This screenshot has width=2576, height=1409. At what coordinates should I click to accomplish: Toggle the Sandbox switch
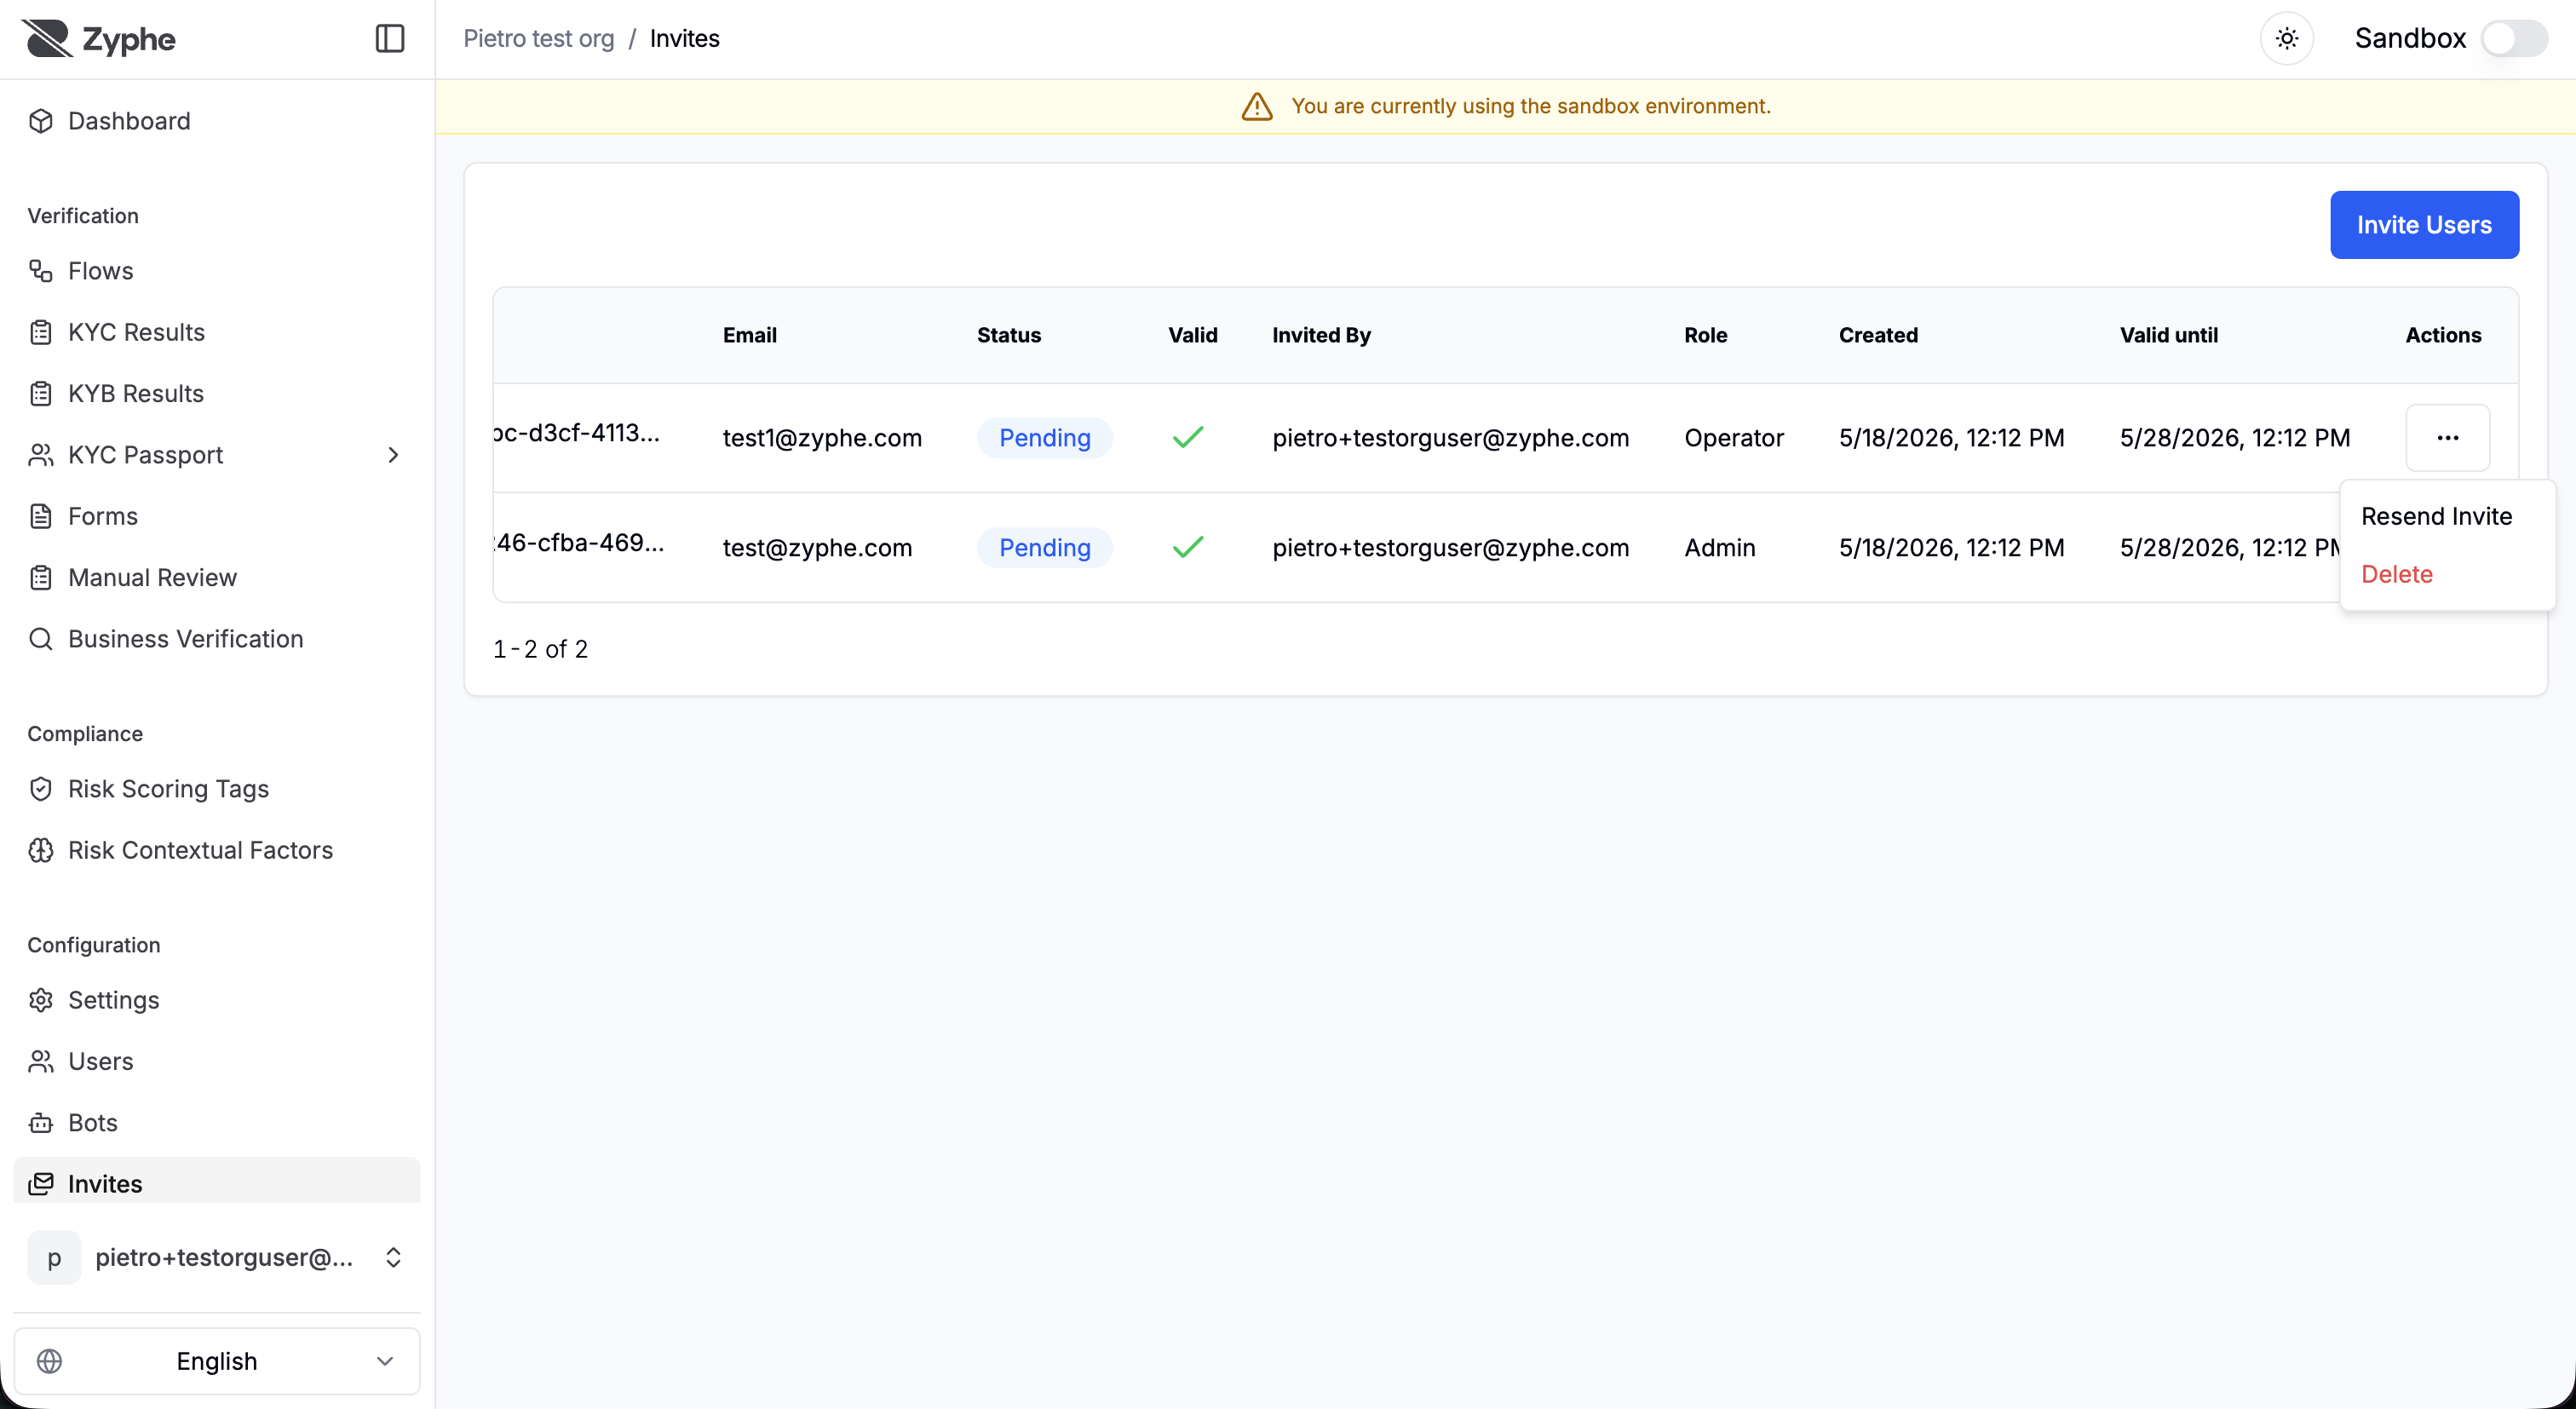pos(2515,39)
